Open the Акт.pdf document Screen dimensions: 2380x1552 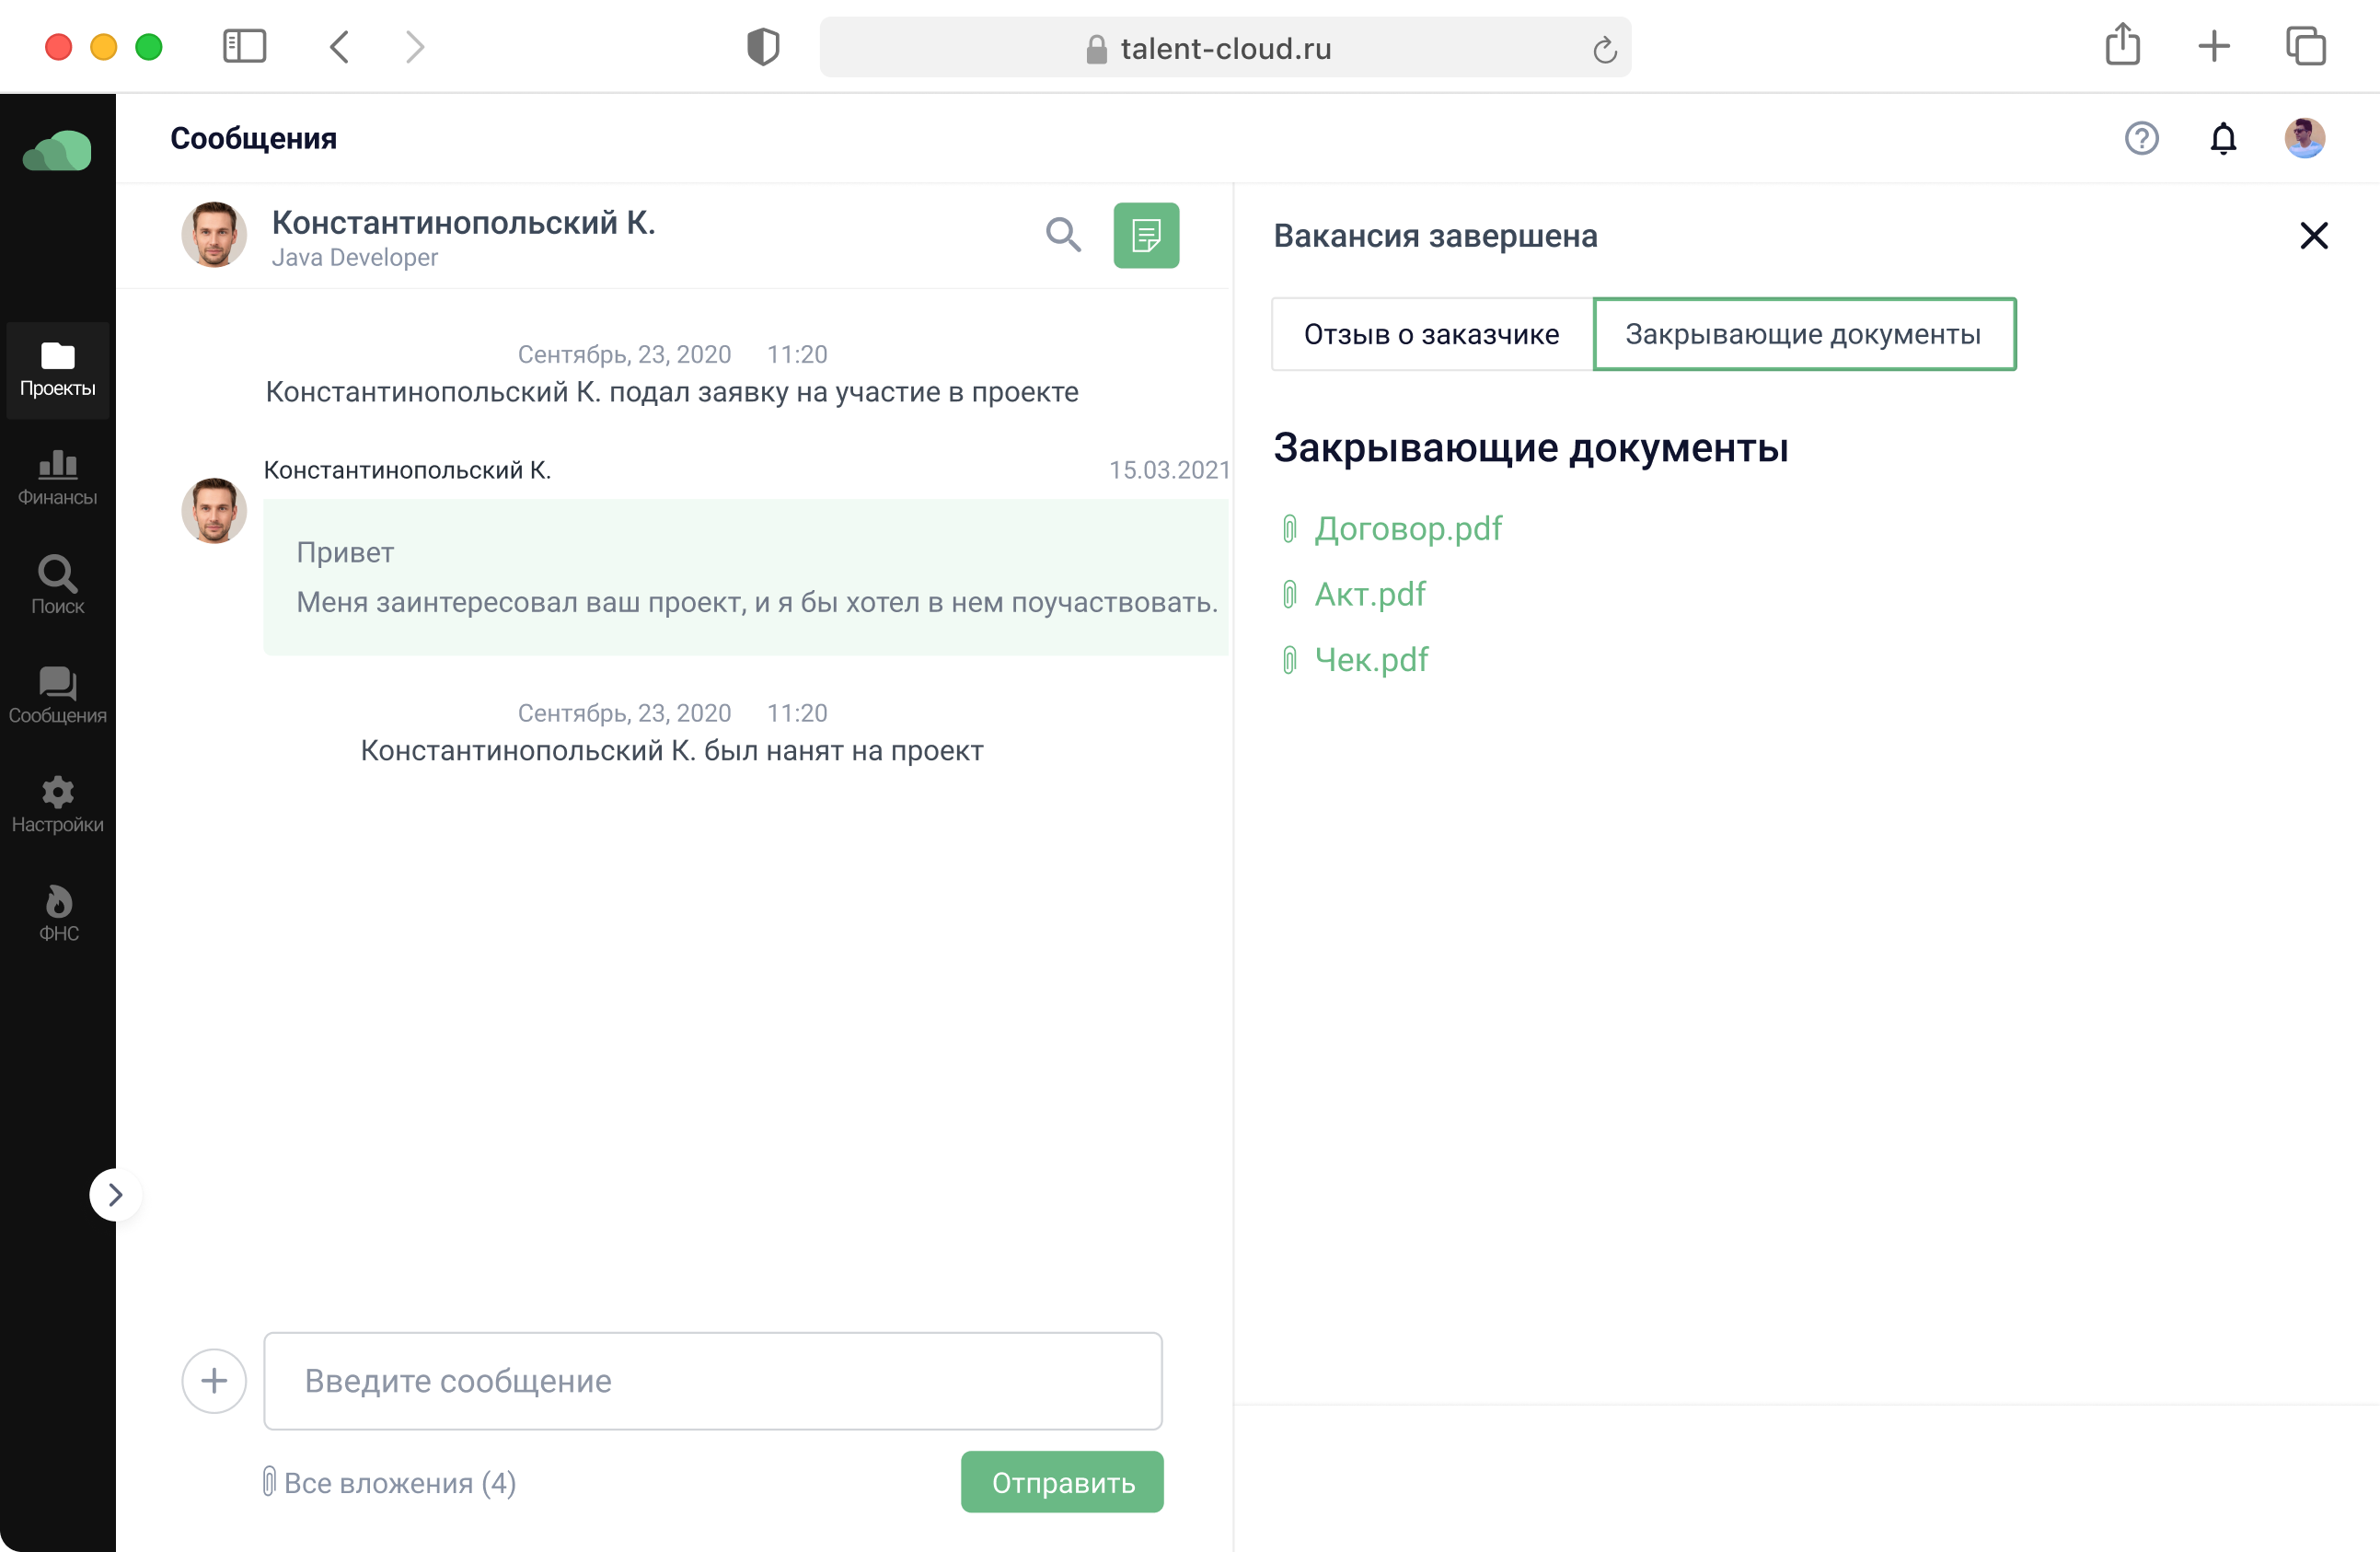tap(1369, 593)
